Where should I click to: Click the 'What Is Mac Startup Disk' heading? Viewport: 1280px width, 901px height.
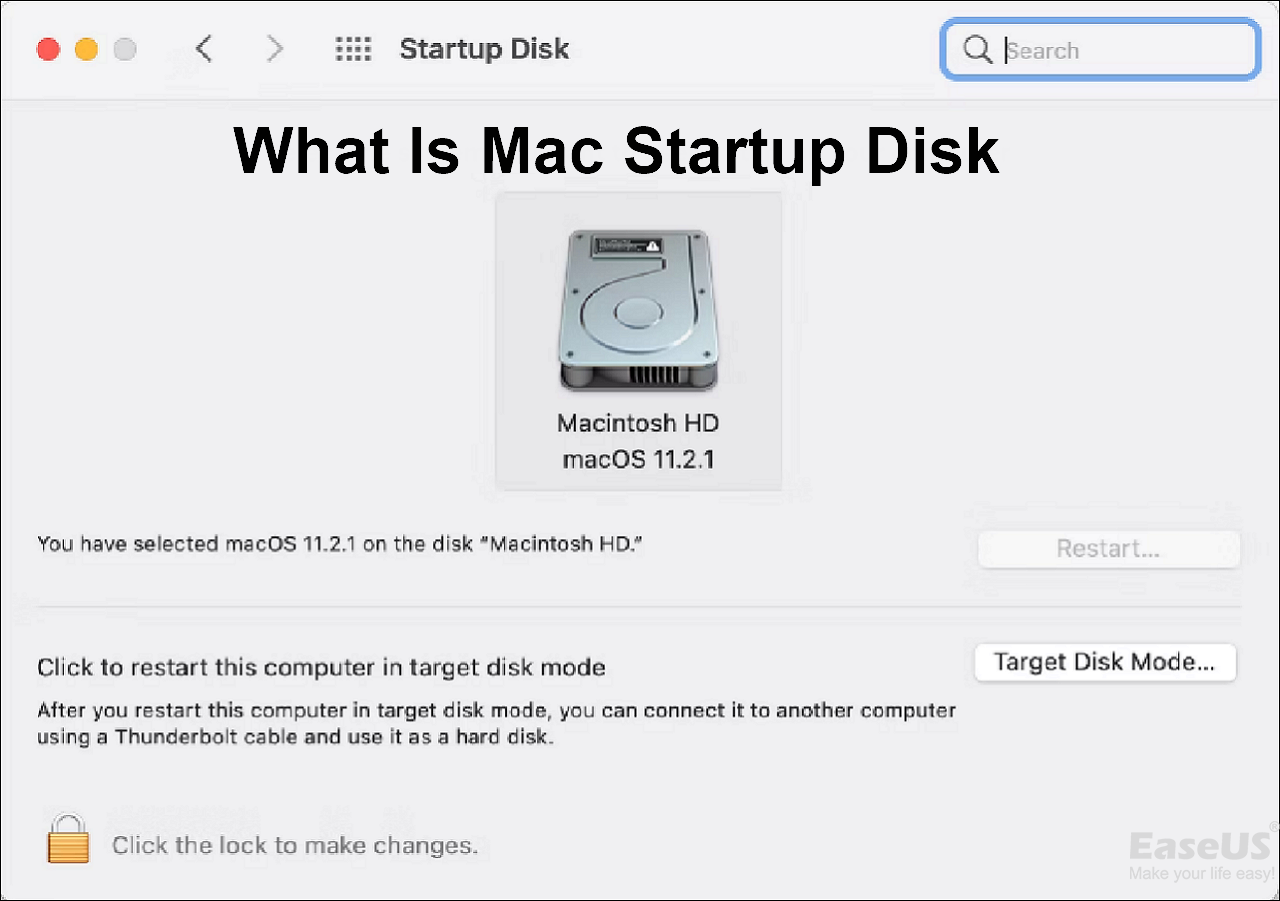(x=616, y=150)
